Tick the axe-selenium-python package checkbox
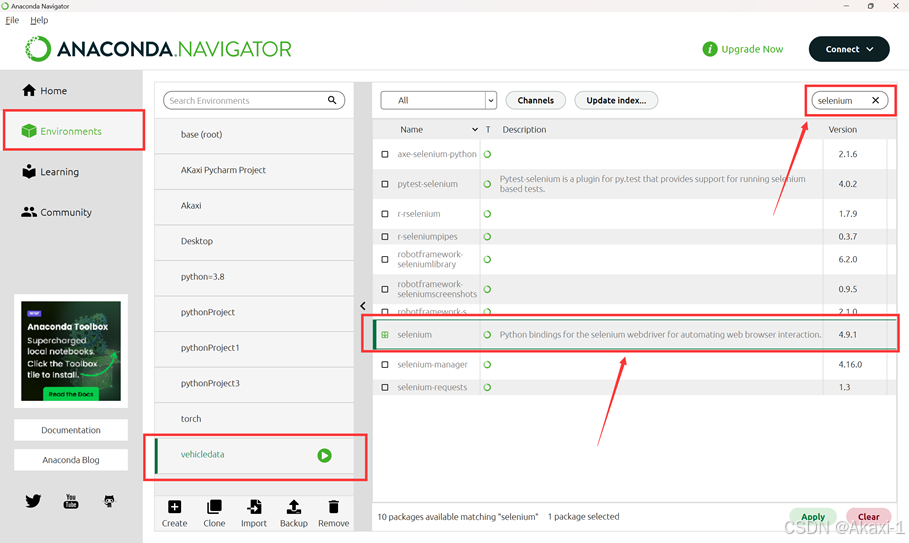 [x=385, y=154]
